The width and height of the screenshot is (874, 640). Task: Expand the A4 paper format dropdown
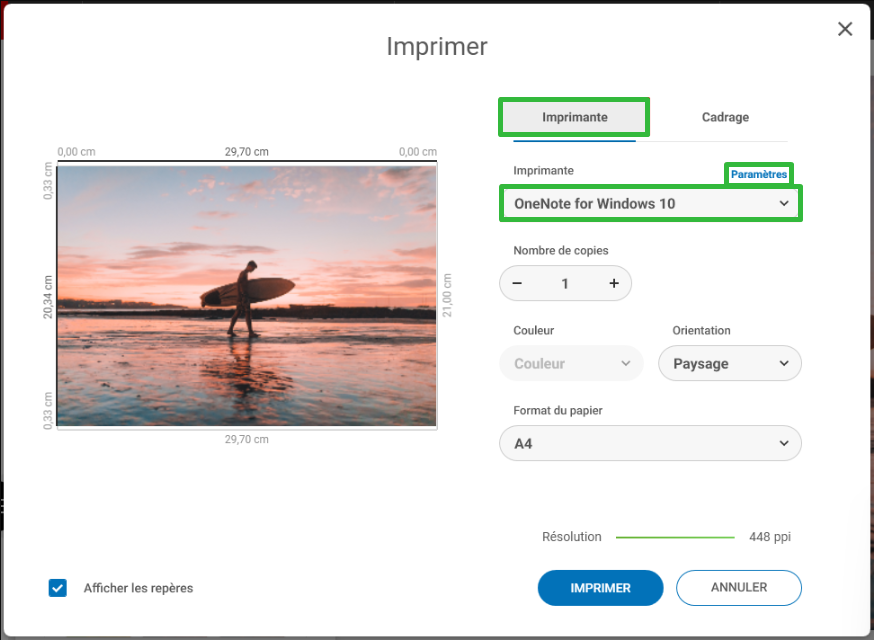(x=650, y=443)
